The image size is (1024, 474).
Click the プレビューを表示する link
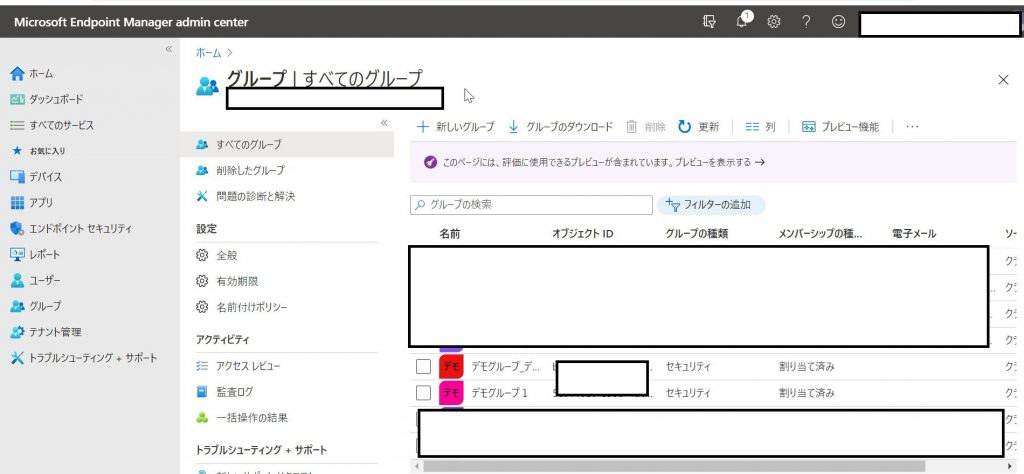718,163
